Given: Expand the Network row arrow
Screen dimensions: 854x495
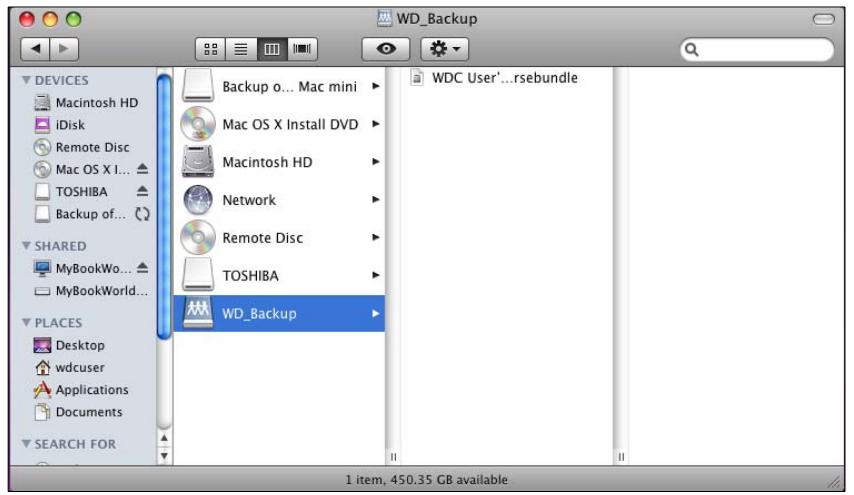Looking at the screenshot, I should click(x=375, y=200).
